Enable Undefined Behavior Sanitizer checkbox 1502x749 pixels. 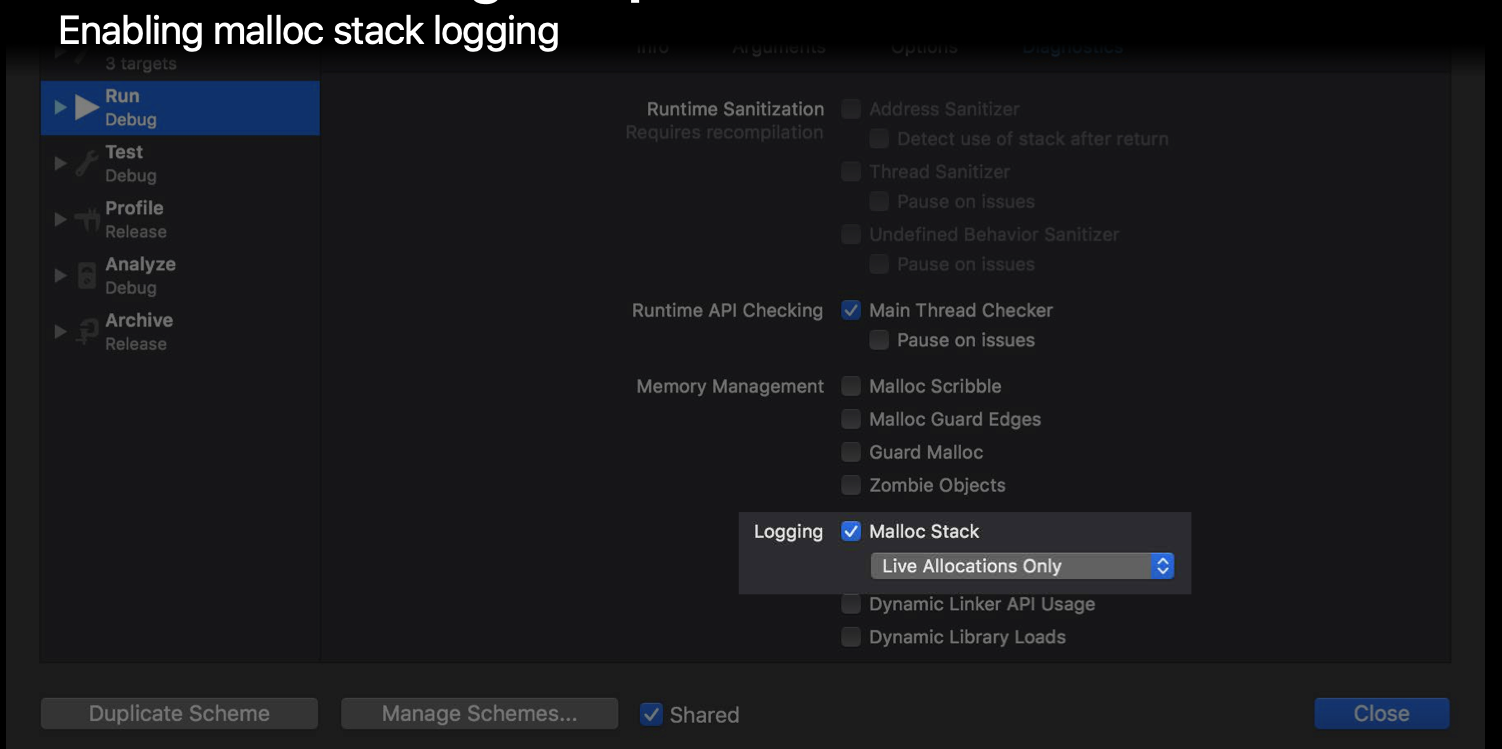[x=851, y=235]
